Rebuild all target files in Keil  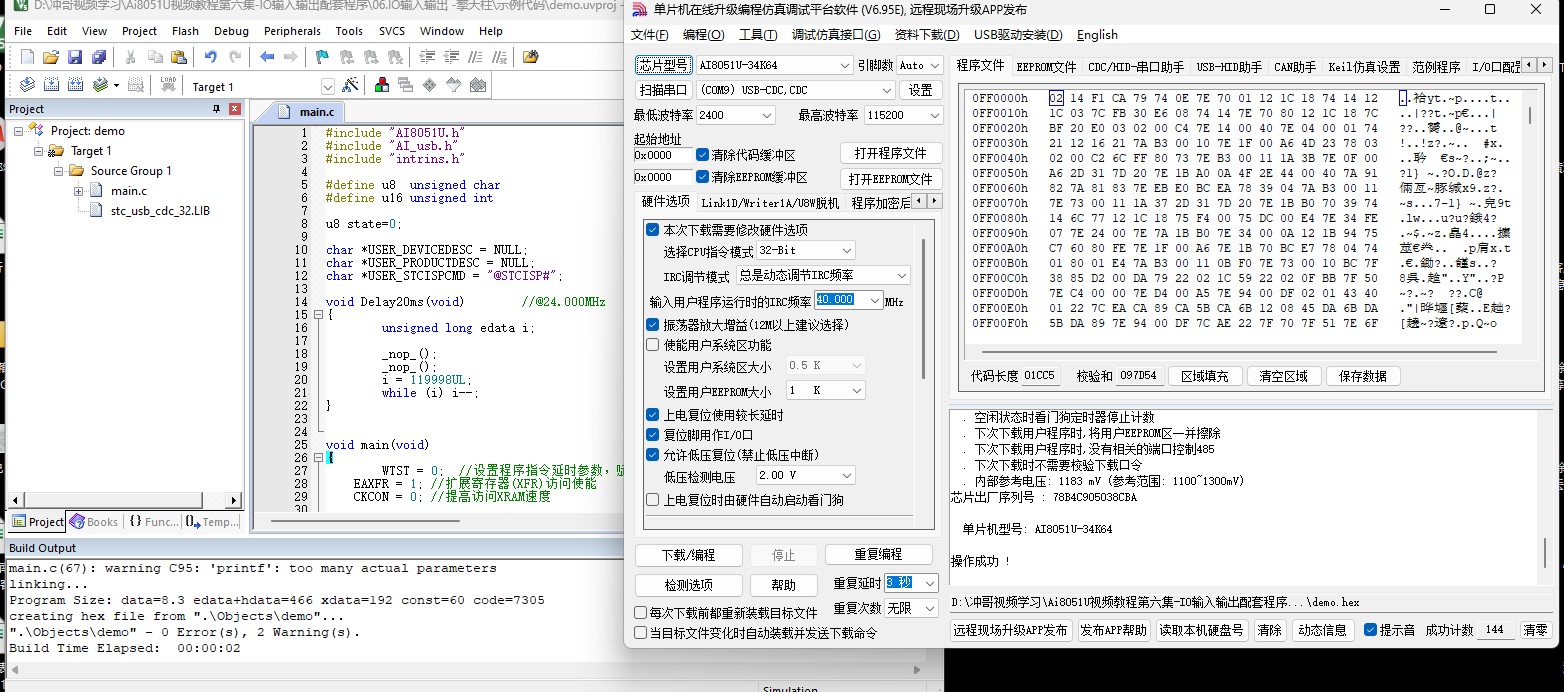point(76,86)
